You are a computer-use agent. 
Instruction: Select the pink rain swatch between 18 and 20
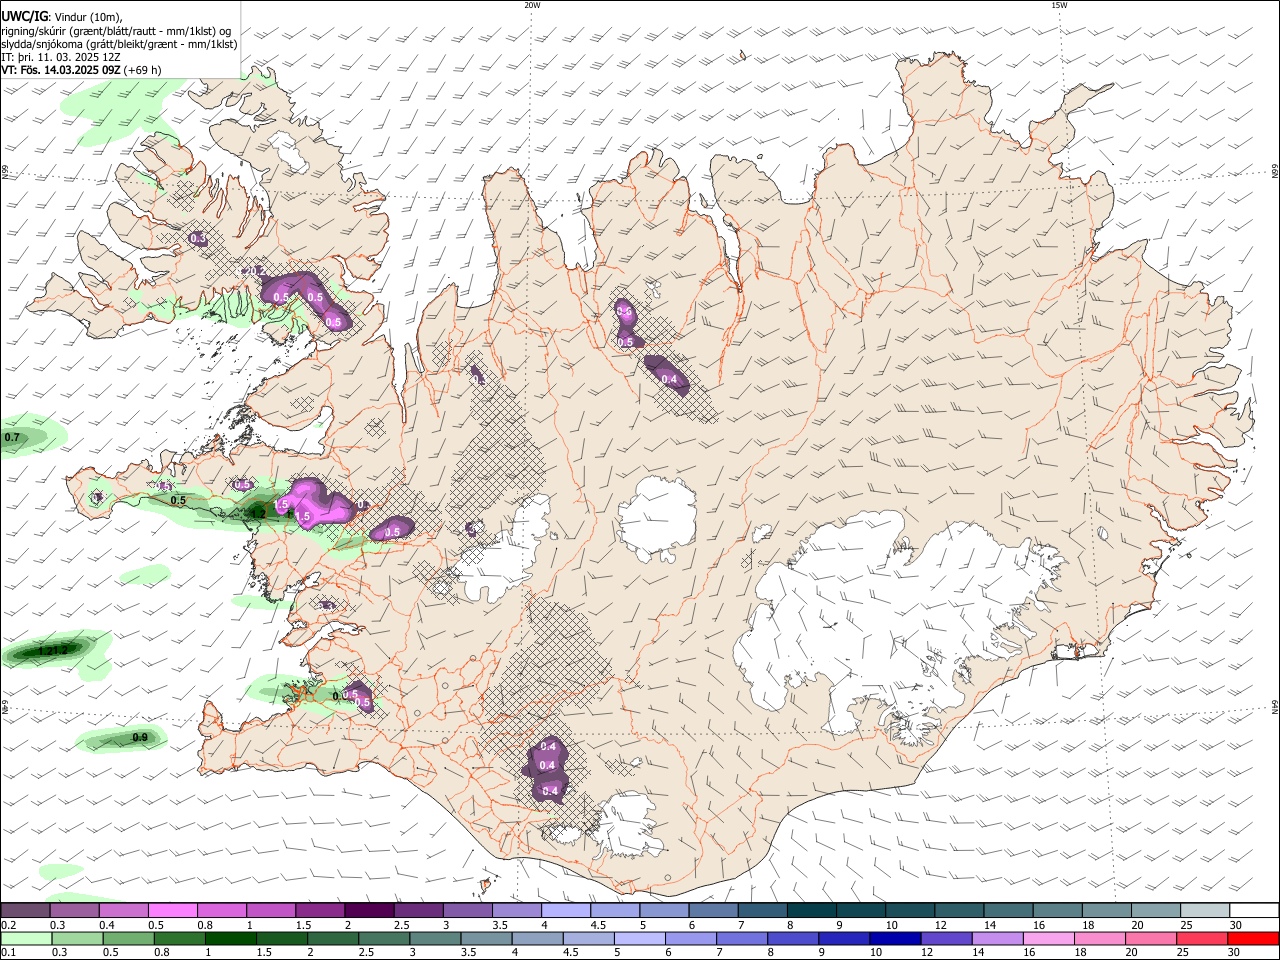[1098, 938]
